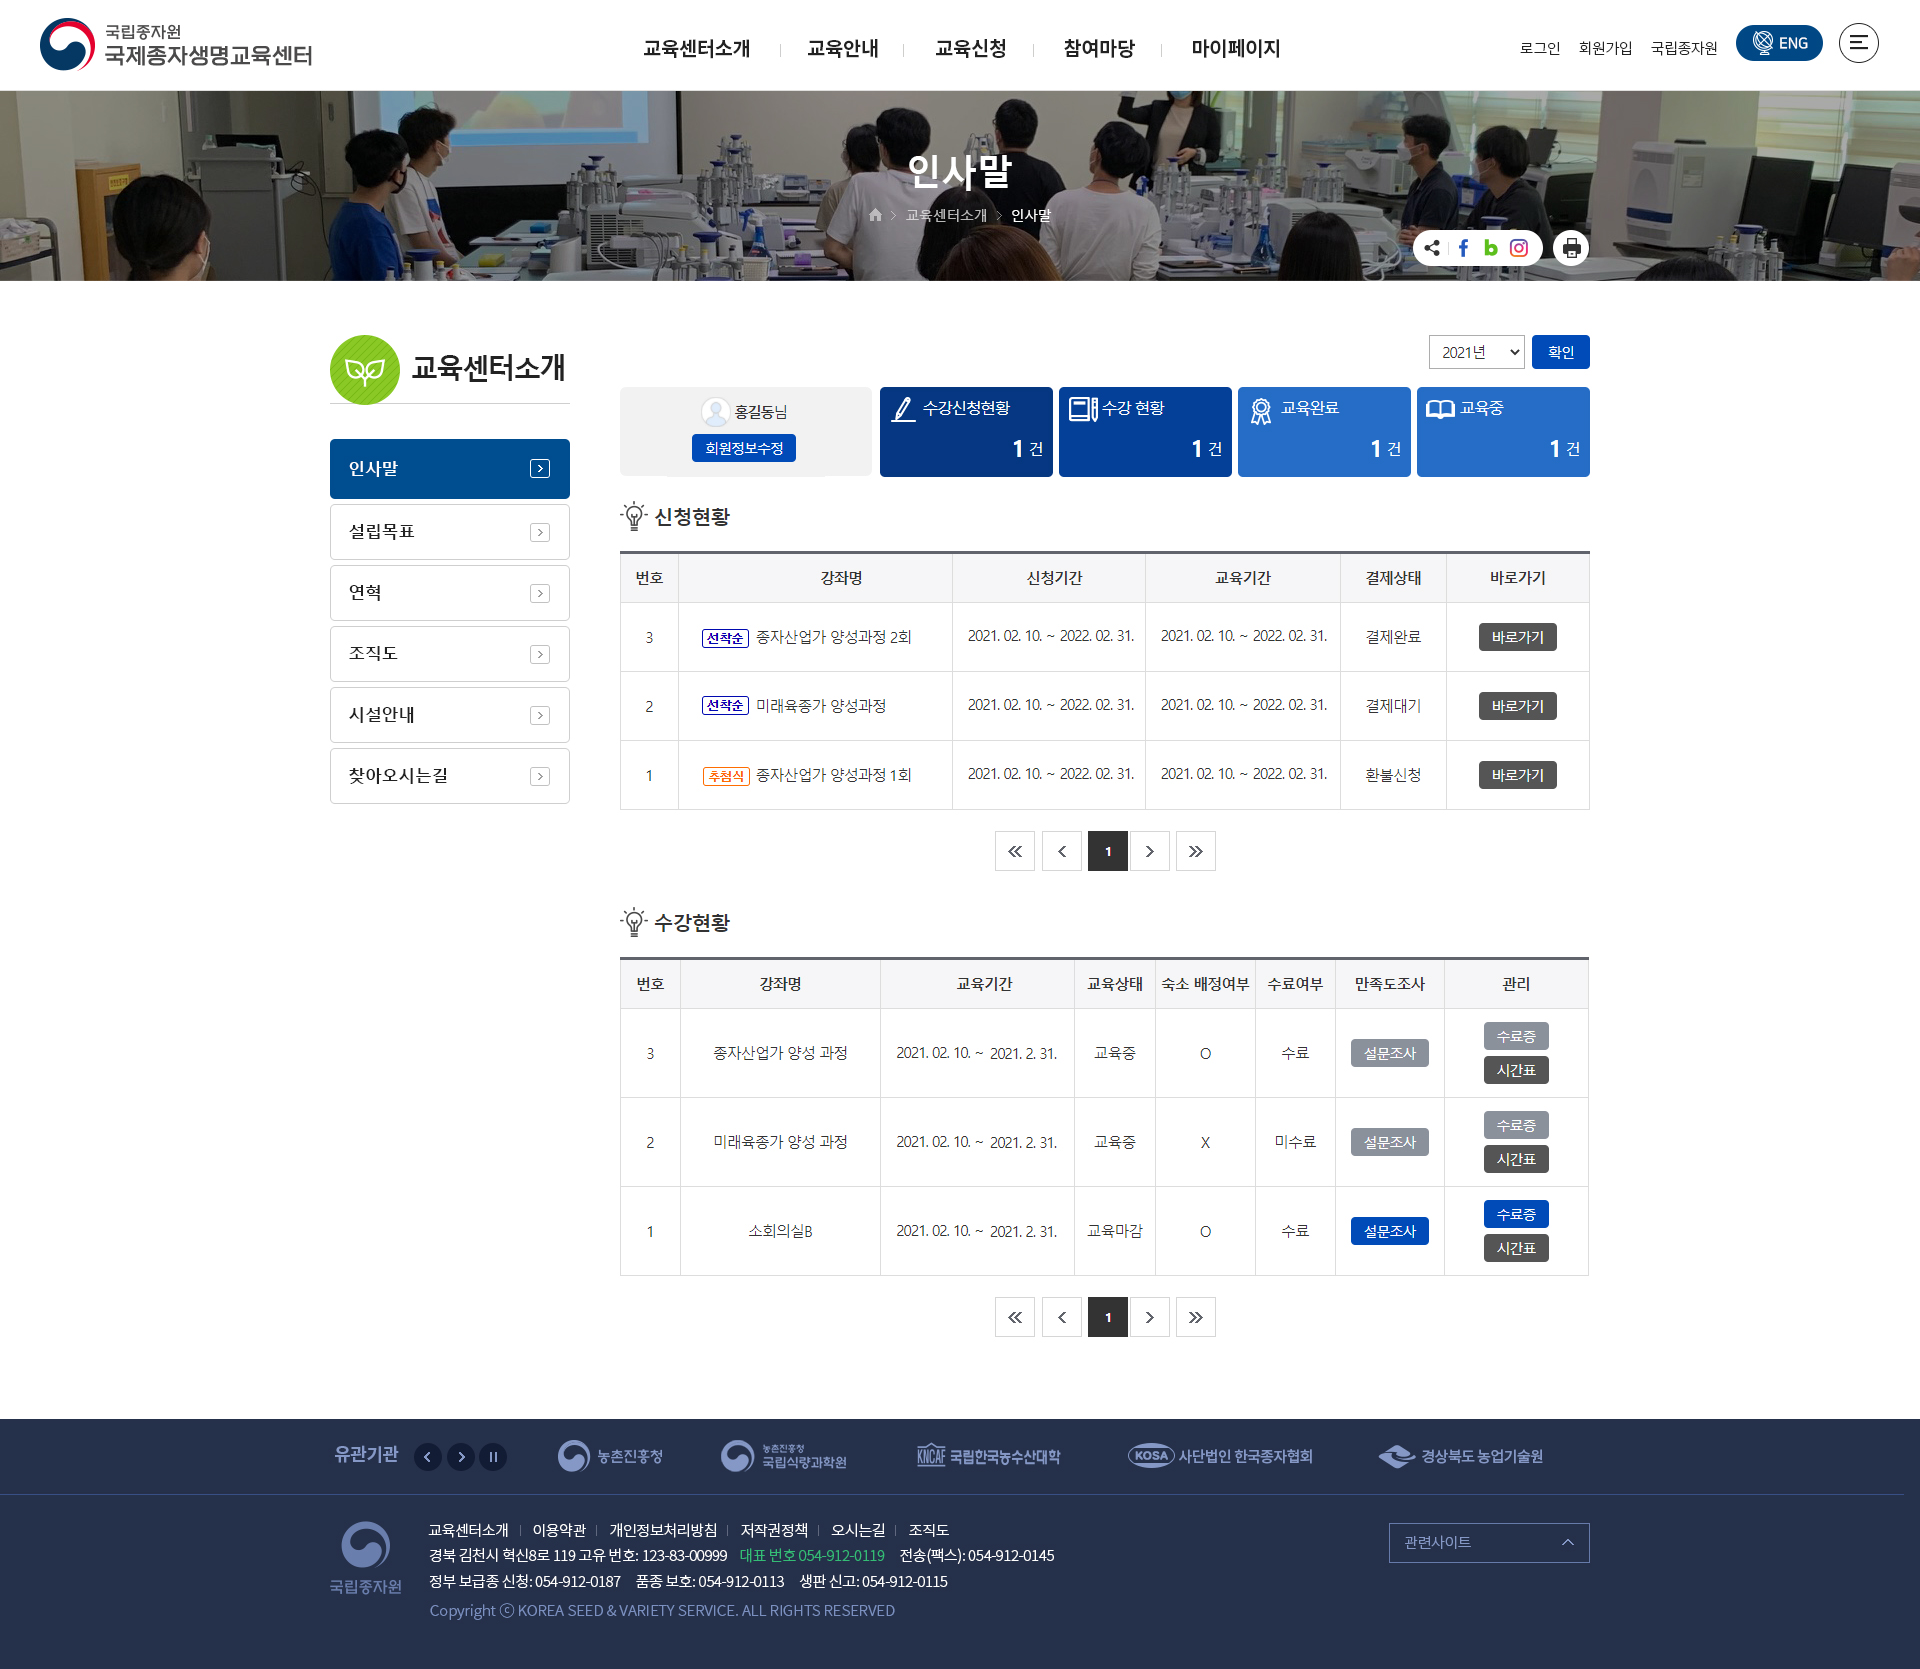
Task: Expand 설립목표 sidebar menu item
Action: (x=449, y=532)
